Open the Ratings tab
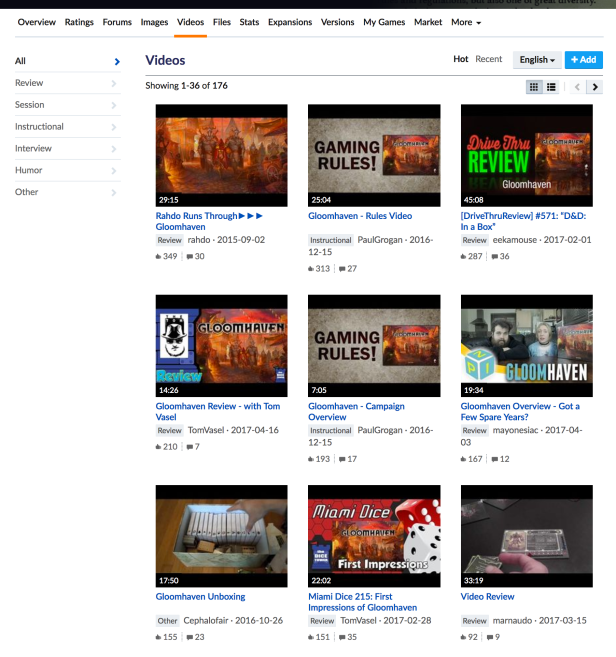Viewport: 616px width, 657px height. click(79, 22)
